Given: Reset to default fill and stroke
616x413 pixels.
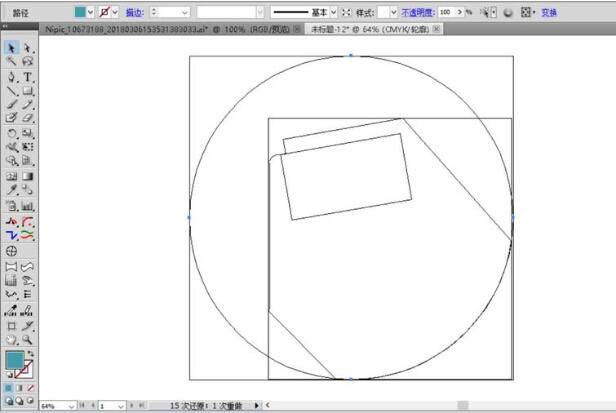Looking at the screenshot, I should click(9, 374).
